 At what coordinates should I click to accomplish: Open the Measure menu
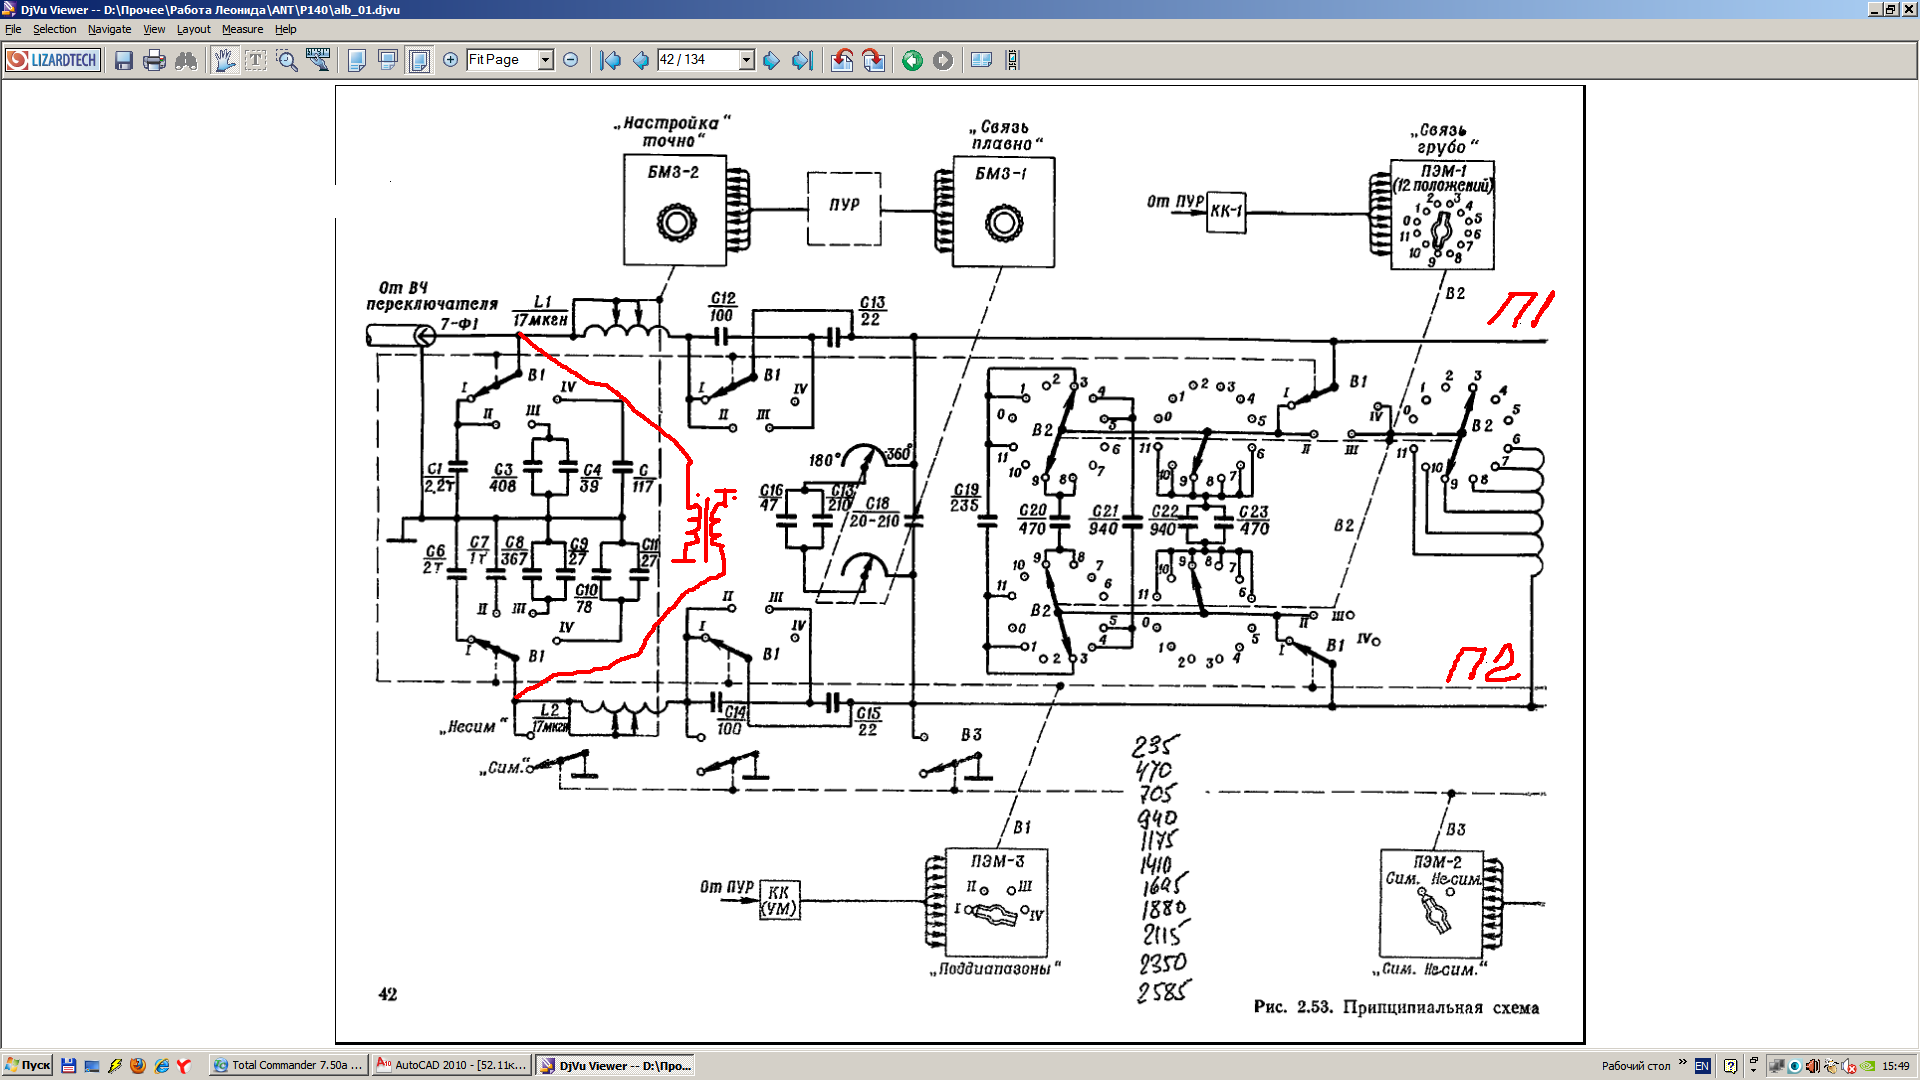point(242,29)
